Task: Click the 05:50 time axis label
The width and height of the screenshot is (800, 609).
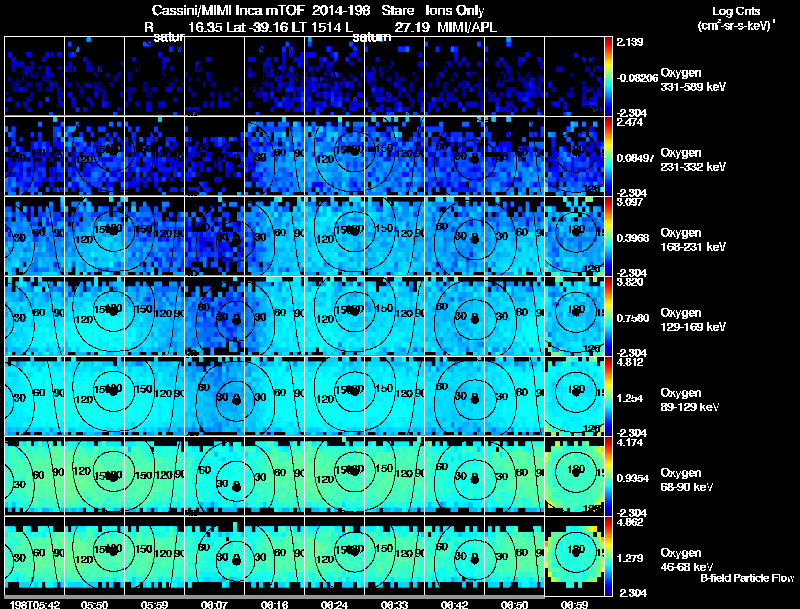Action: click(x=94, y=604)
